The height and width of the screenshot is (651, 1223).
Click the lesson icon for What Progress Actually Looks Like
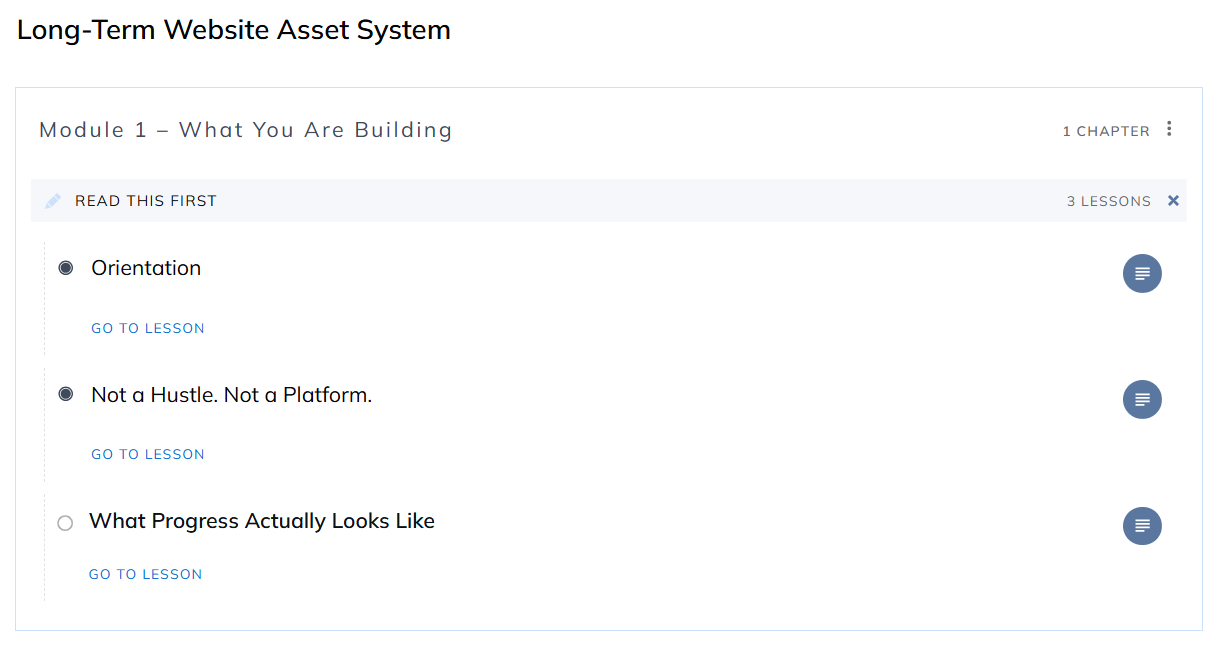(1142, 526)
